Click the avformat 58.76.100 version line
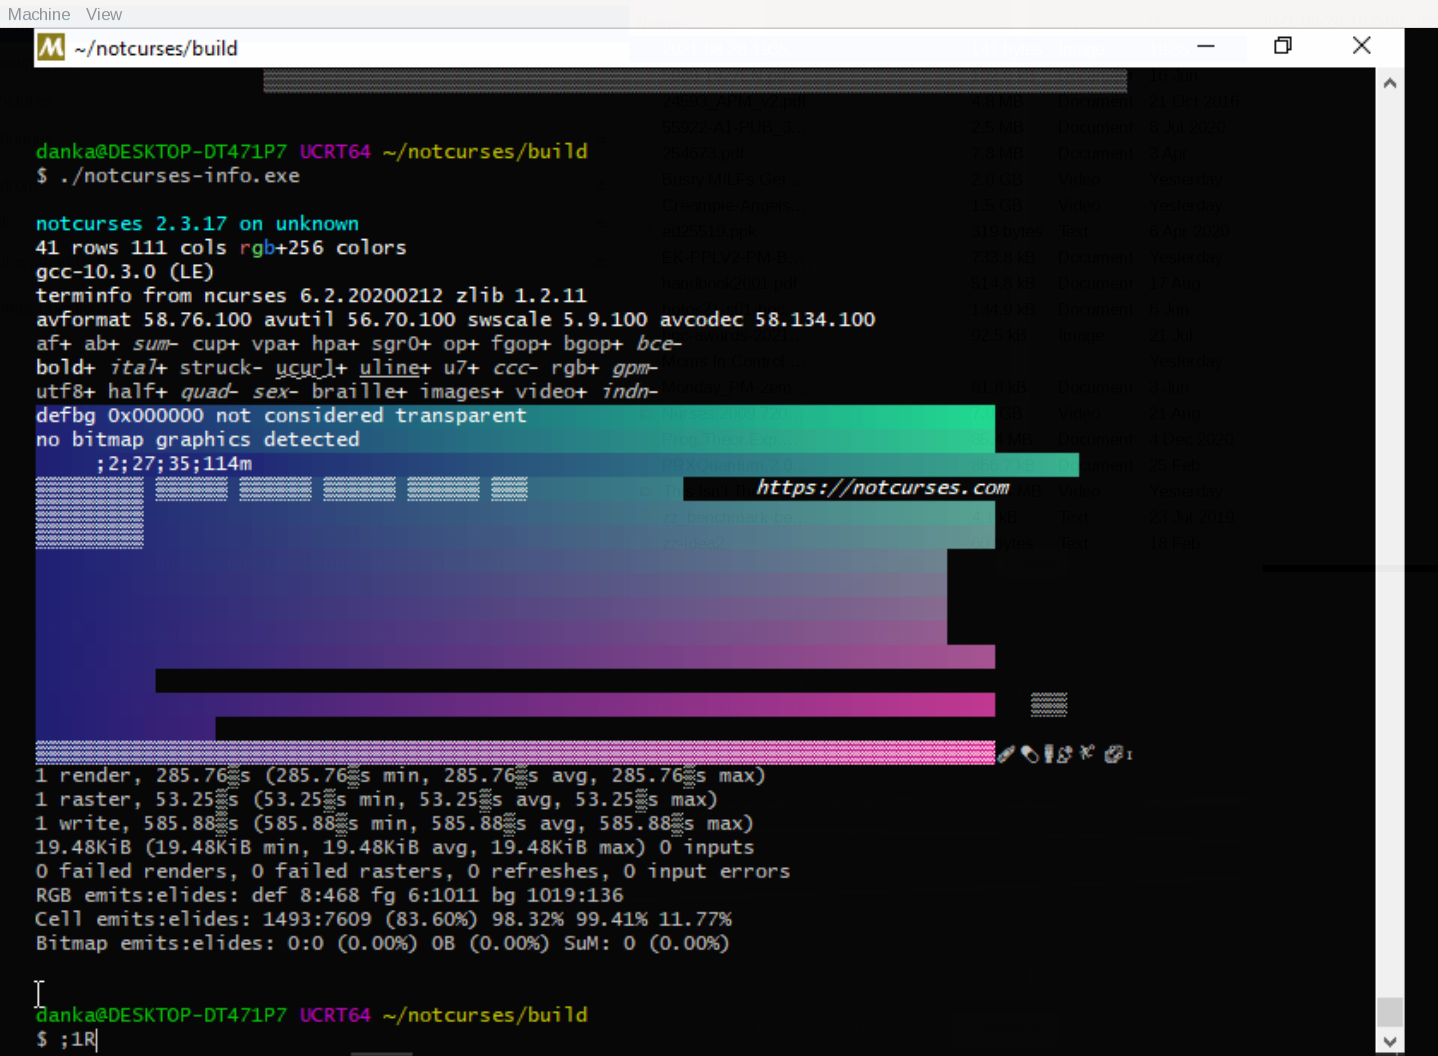Image resolution: width=1438 pixels, height=1056 pixels. pos(456,320)
